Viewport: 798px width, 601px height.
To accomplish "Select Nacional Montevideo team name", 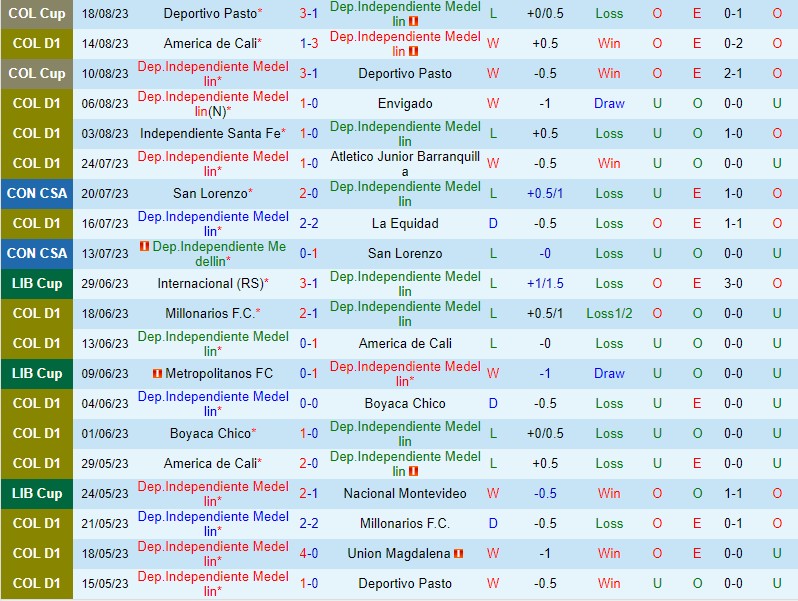I will (405, 494).
